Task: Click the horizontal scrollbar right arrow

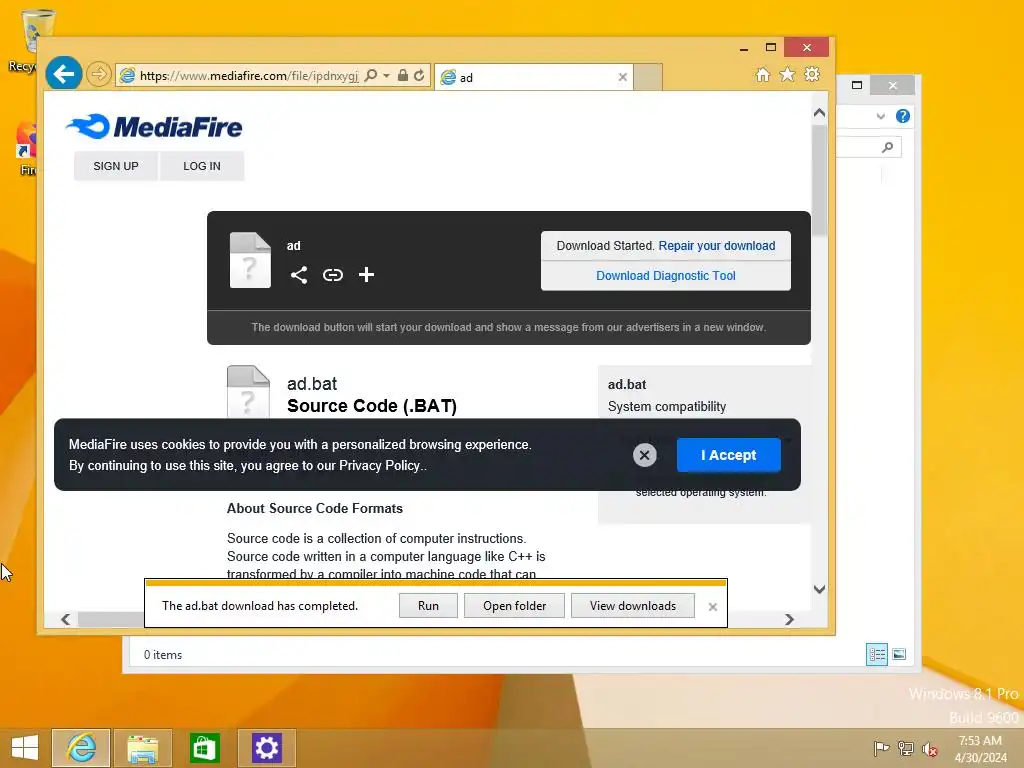Action: coord(789,619)
